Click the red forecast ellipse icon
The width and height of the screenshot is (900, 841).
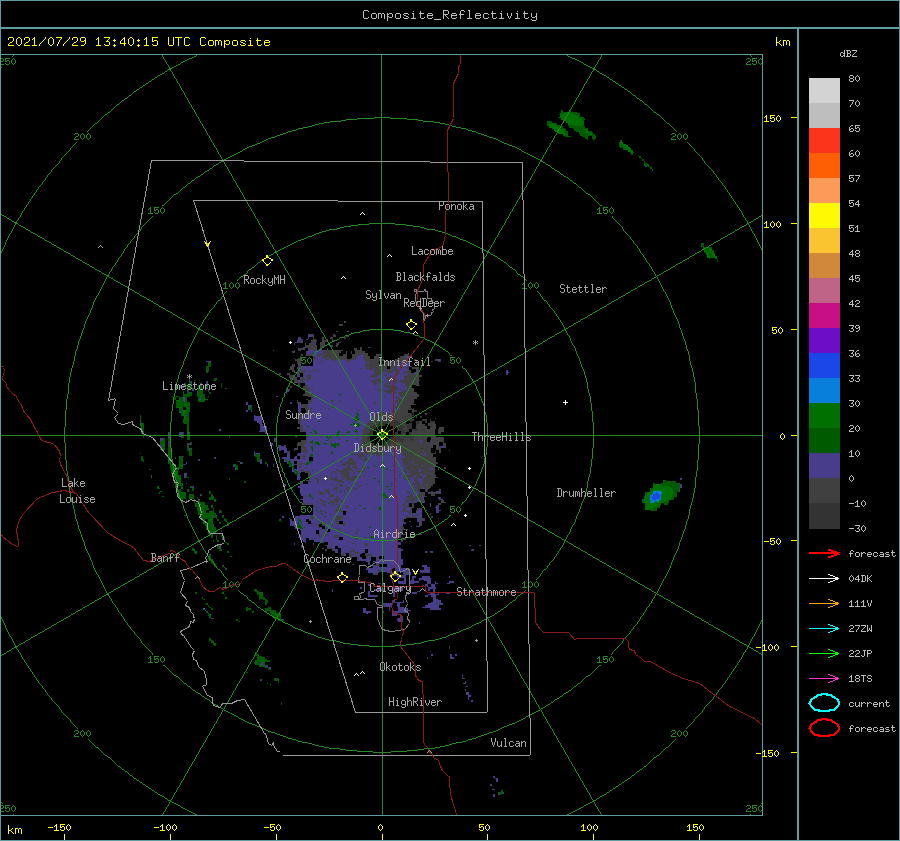click(824, 728)
